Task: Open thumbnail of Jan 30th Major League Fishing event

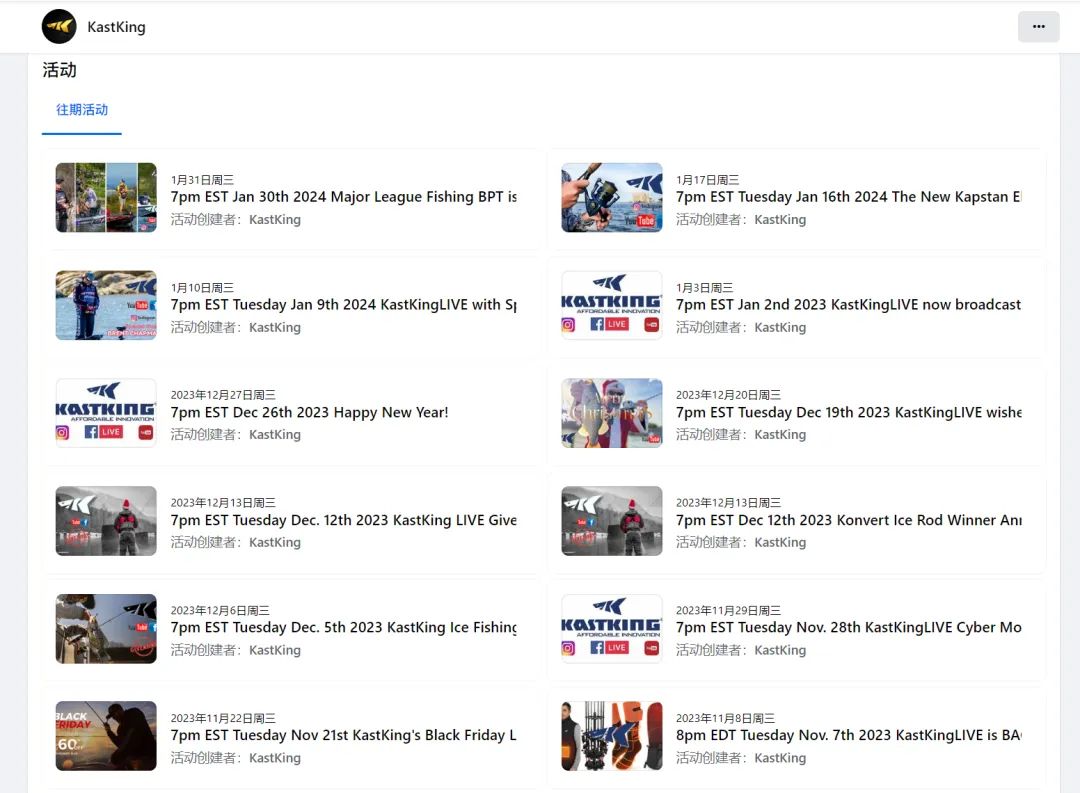Action: (x=106, y=198)
